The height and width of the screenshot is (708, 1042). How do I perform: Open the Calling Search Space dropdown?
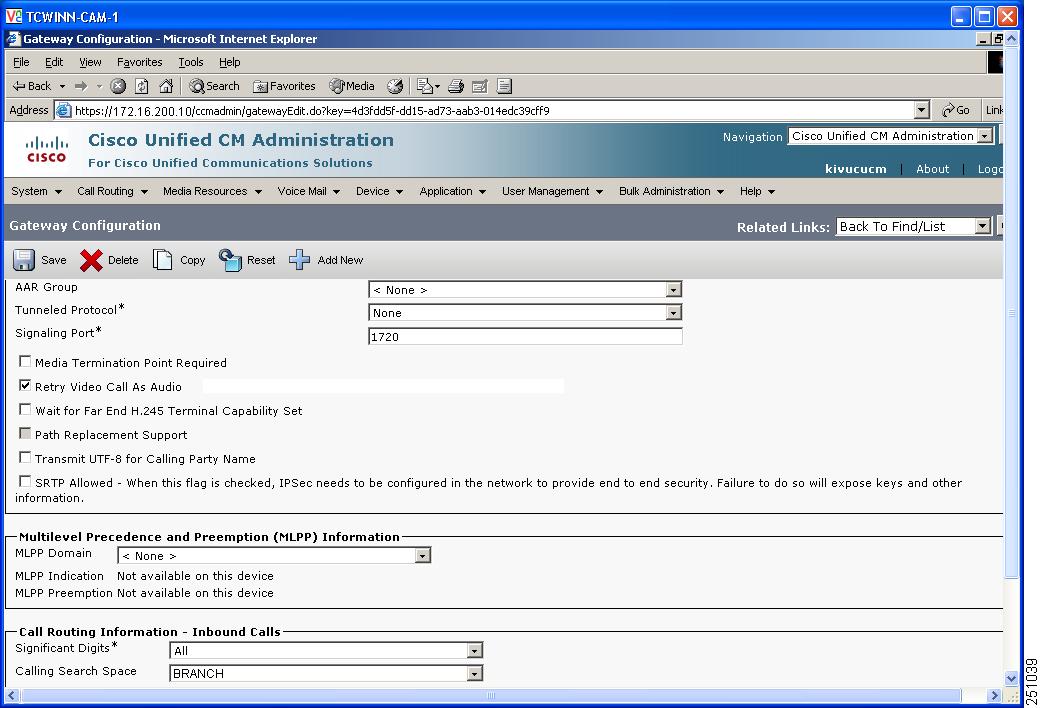point(326,673)
